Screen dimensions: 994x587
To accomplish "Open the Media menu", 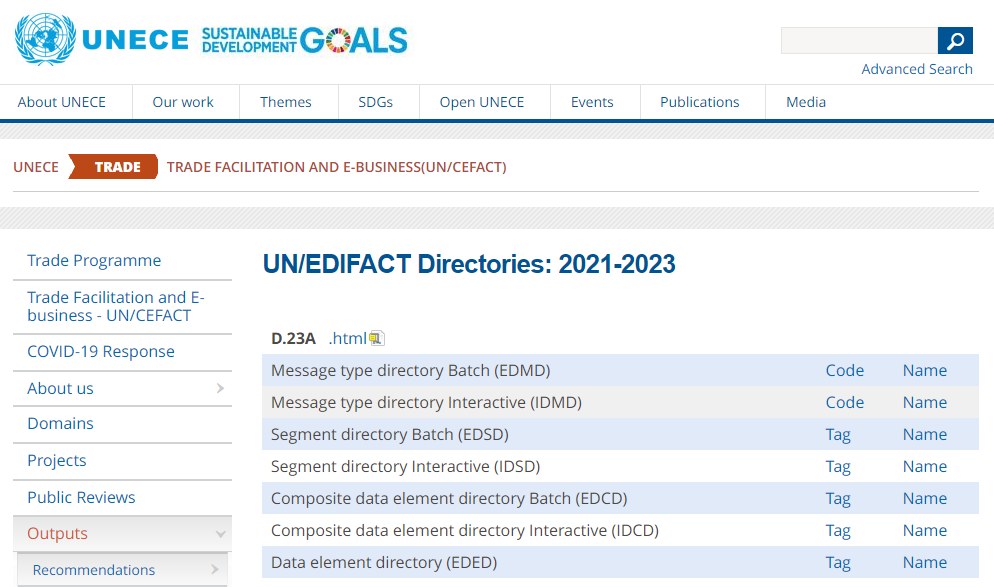I will pyautogui.click(x=806, y=102).
